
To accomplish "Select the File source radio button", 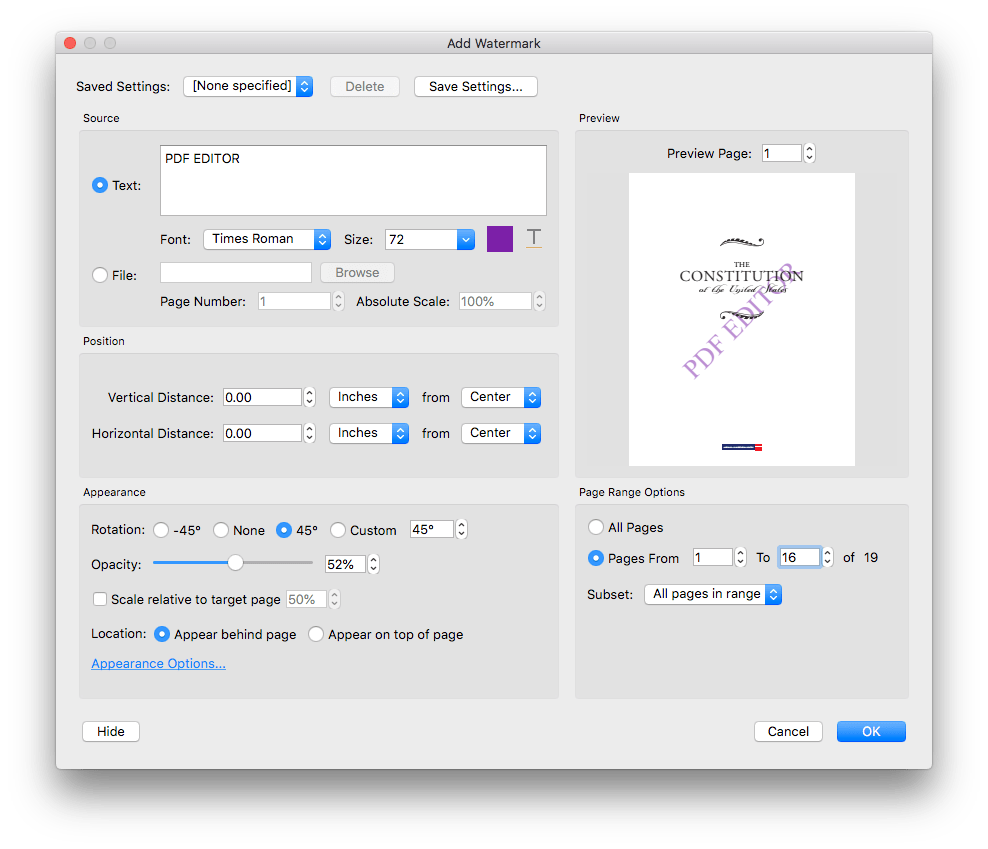I will (x=100, y=275).
